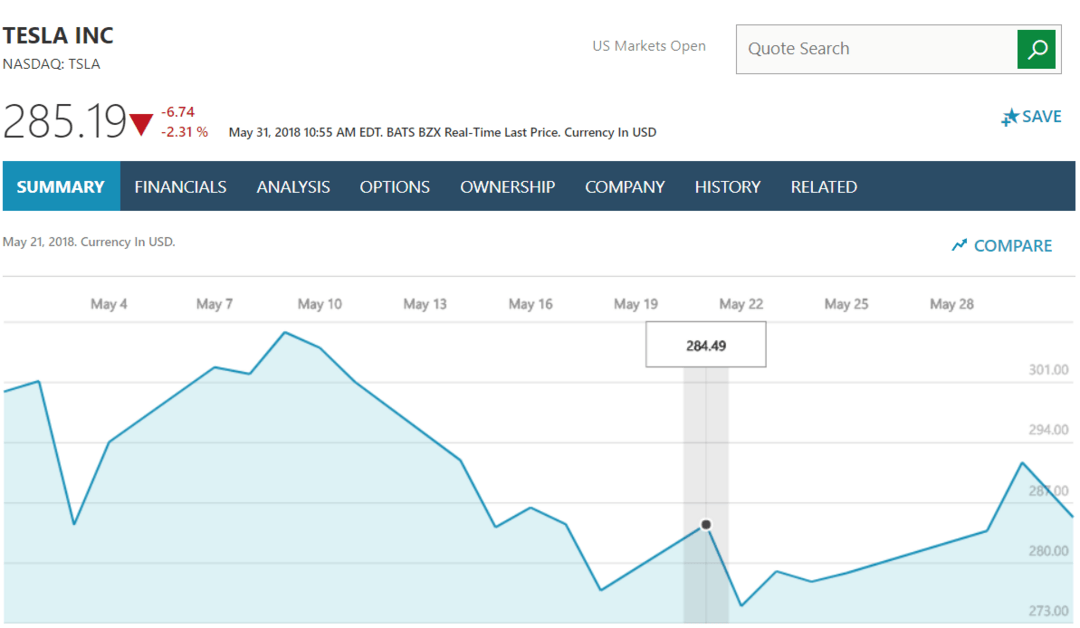View the Ownership tab
Screen dimensions: 1080x628
[x=508, y=187]
